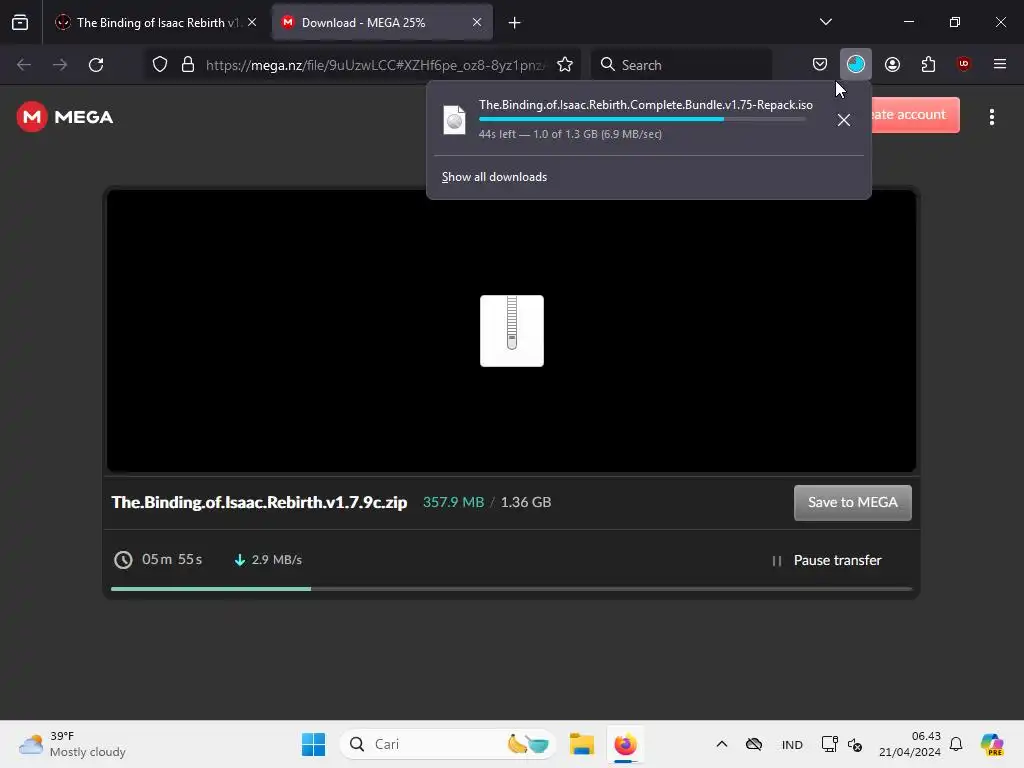This screenshot has width=1024, height=768.
Task: Open Firefox application hamburger menu
Action: pos(999,64)
